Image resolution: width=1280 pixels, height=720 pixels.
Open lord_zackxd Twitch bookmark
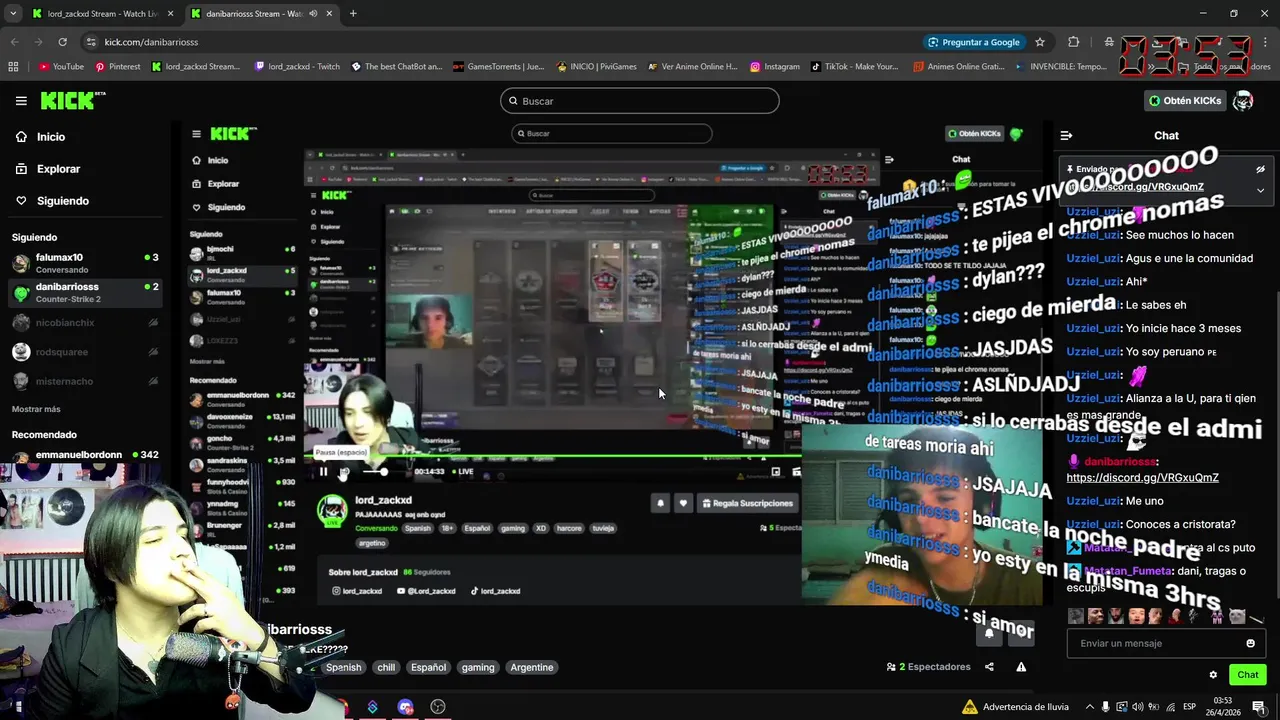[298, 67]
